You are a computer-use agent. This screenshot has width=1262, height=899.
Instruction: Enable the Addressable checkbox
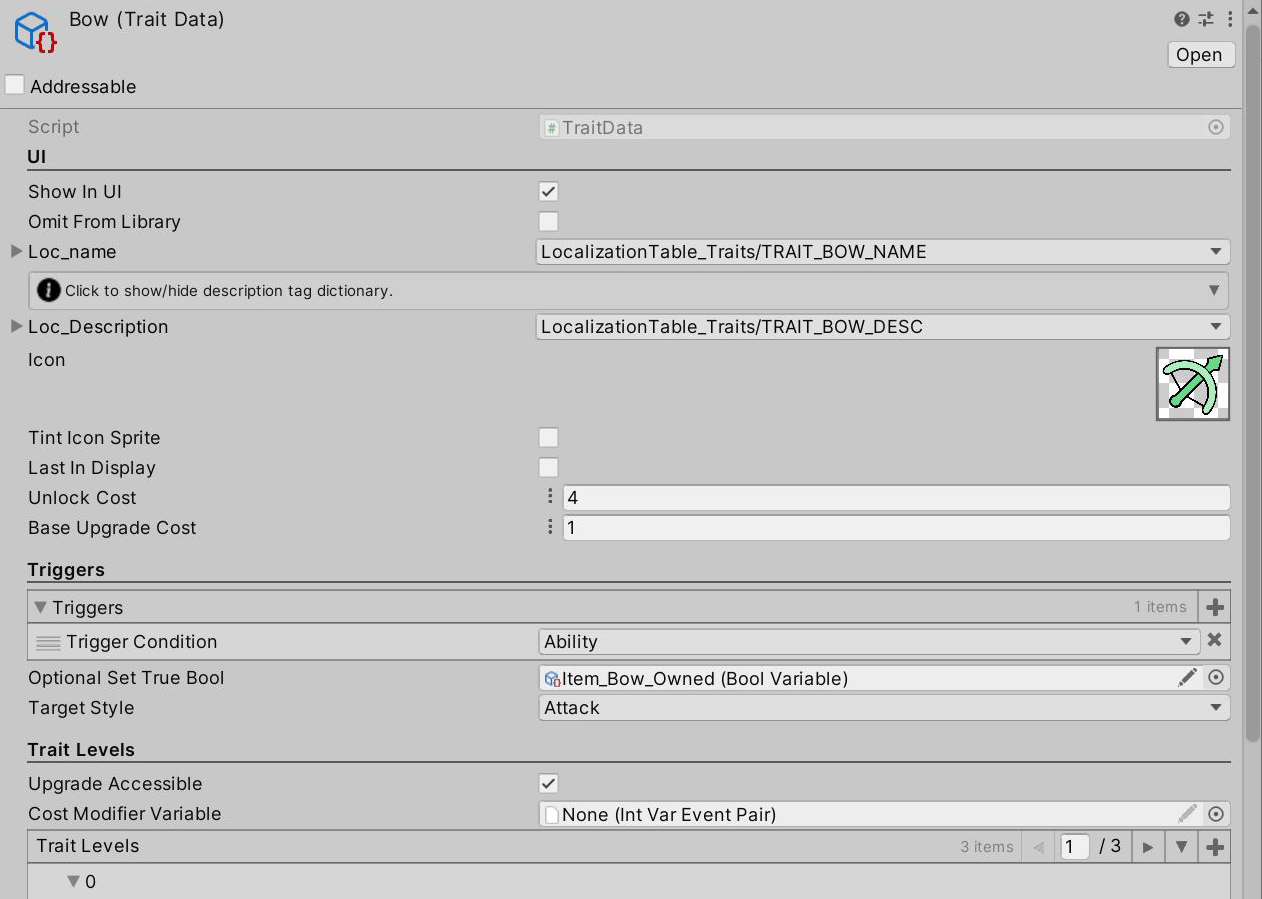[x=15, y=86]
